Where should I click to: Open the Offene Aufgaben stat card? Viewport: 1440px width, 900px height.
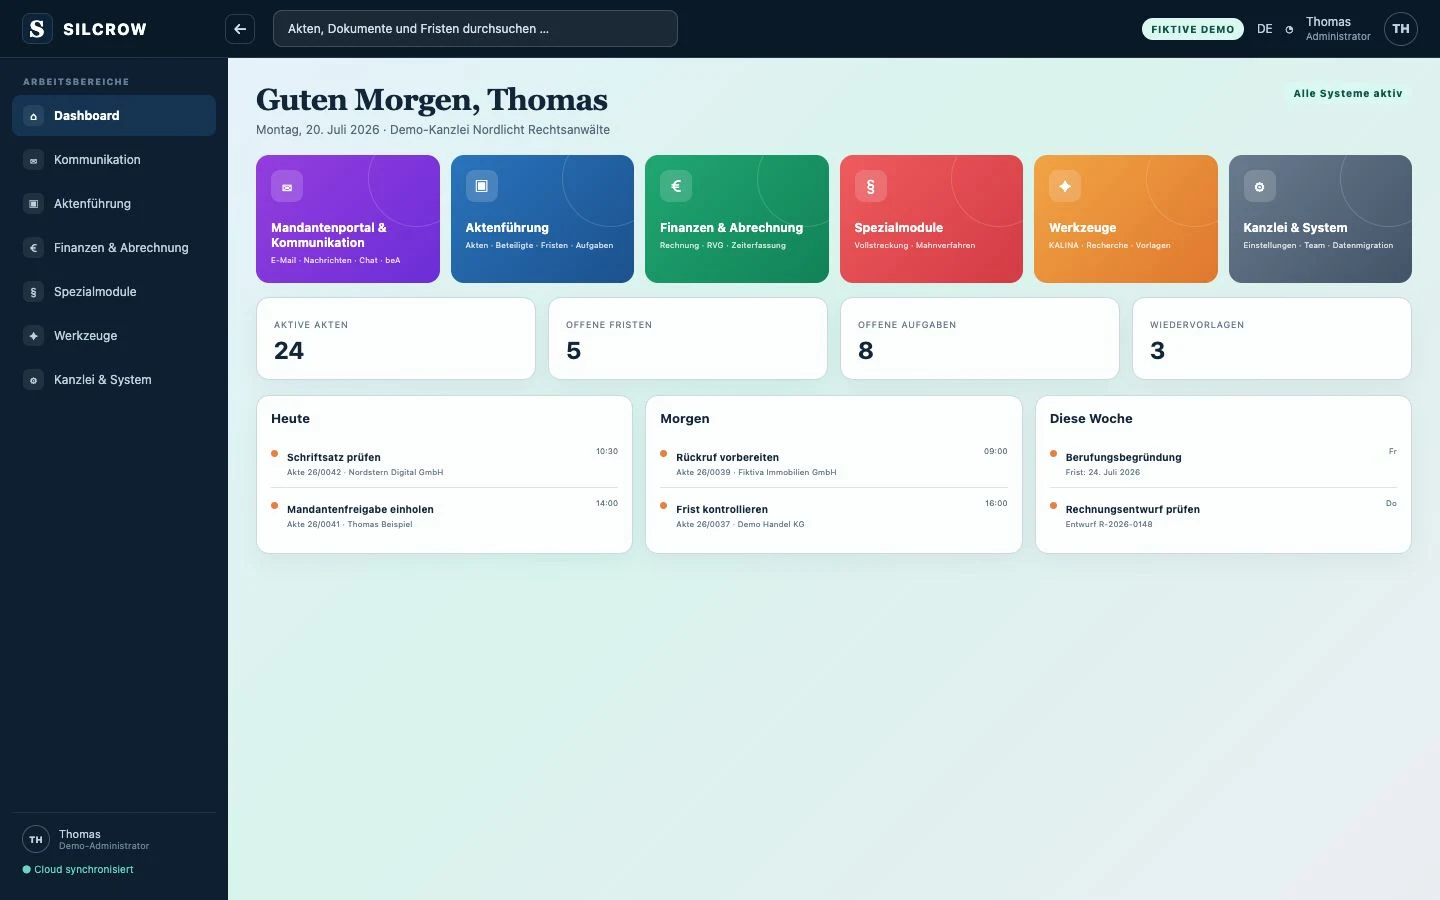tap(980, 339)
